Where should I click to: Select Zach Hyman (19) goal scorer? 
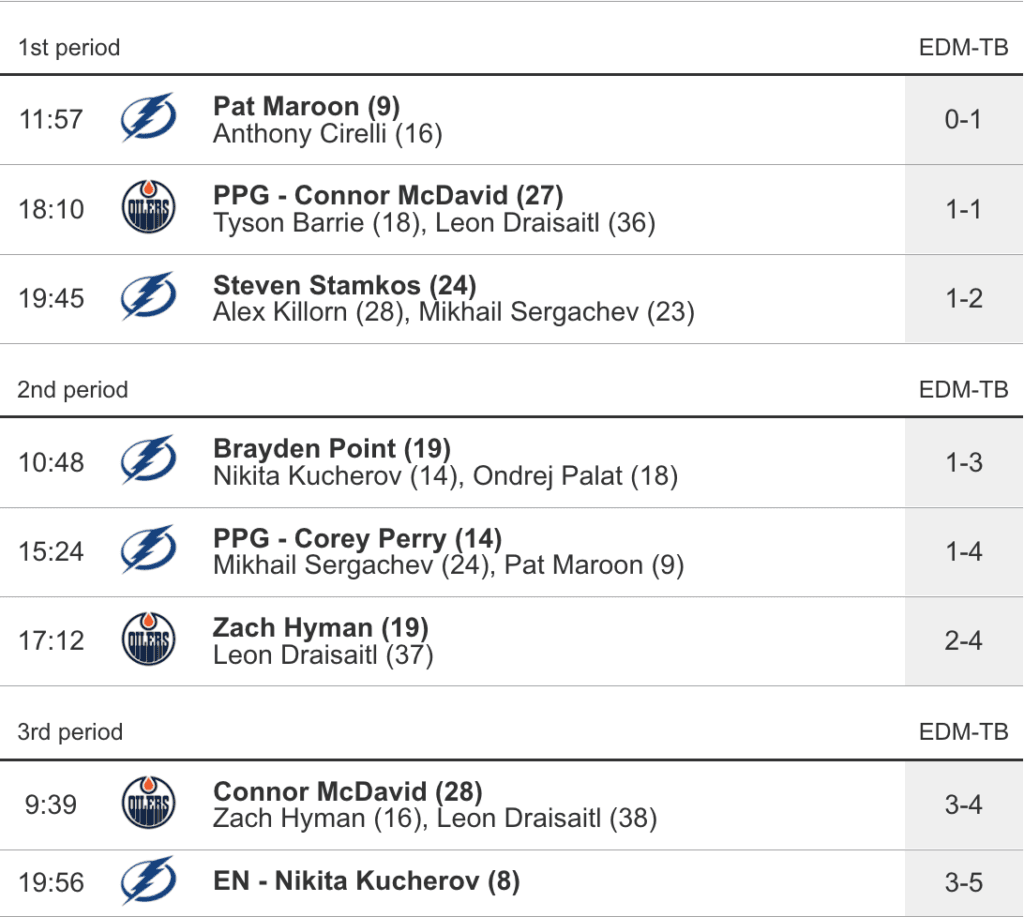tap(320, 627)
